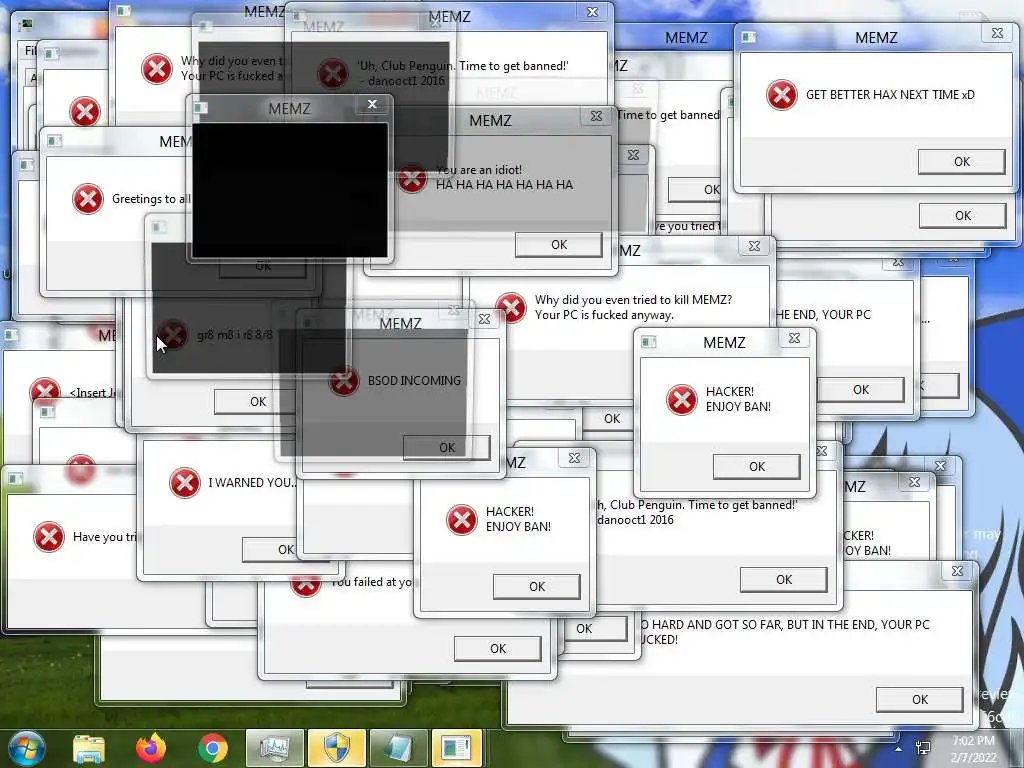Click OK in the BSOD INCOMING dialog

[x=447, y=448]
